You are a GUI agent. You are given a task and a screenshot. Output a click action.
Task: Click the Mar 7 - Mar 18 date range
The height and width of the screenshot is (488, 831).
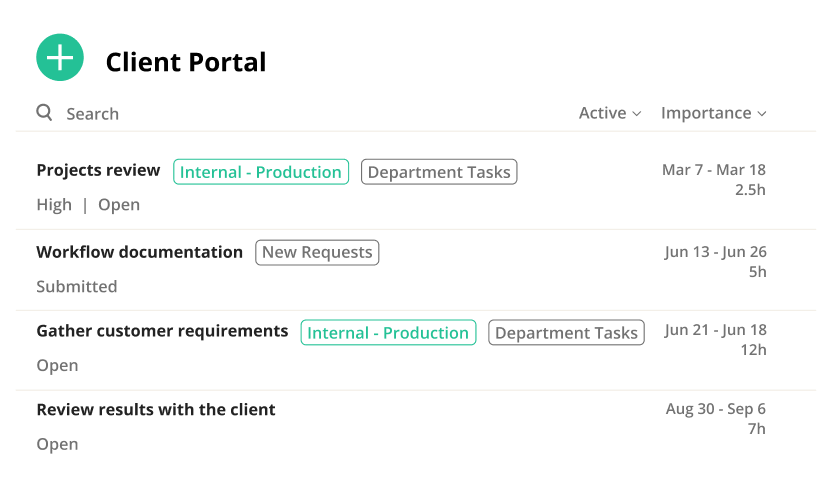pos(713,170)
